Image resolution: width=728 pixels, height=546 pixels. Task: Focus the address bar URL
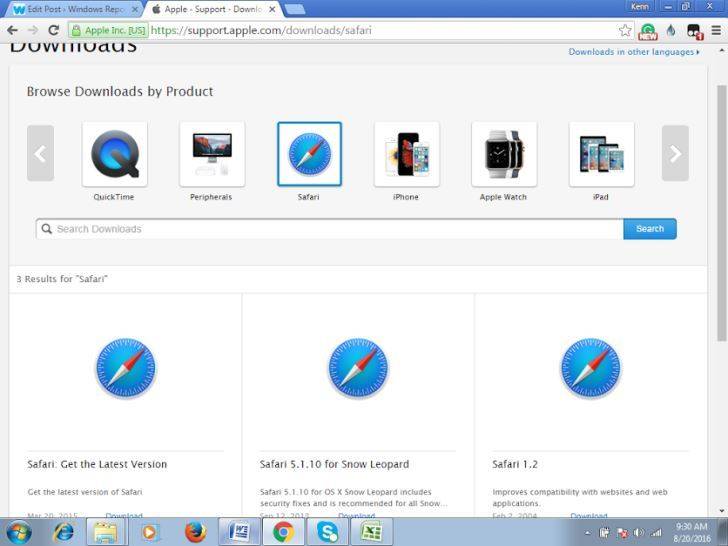[x=261, y=30]
